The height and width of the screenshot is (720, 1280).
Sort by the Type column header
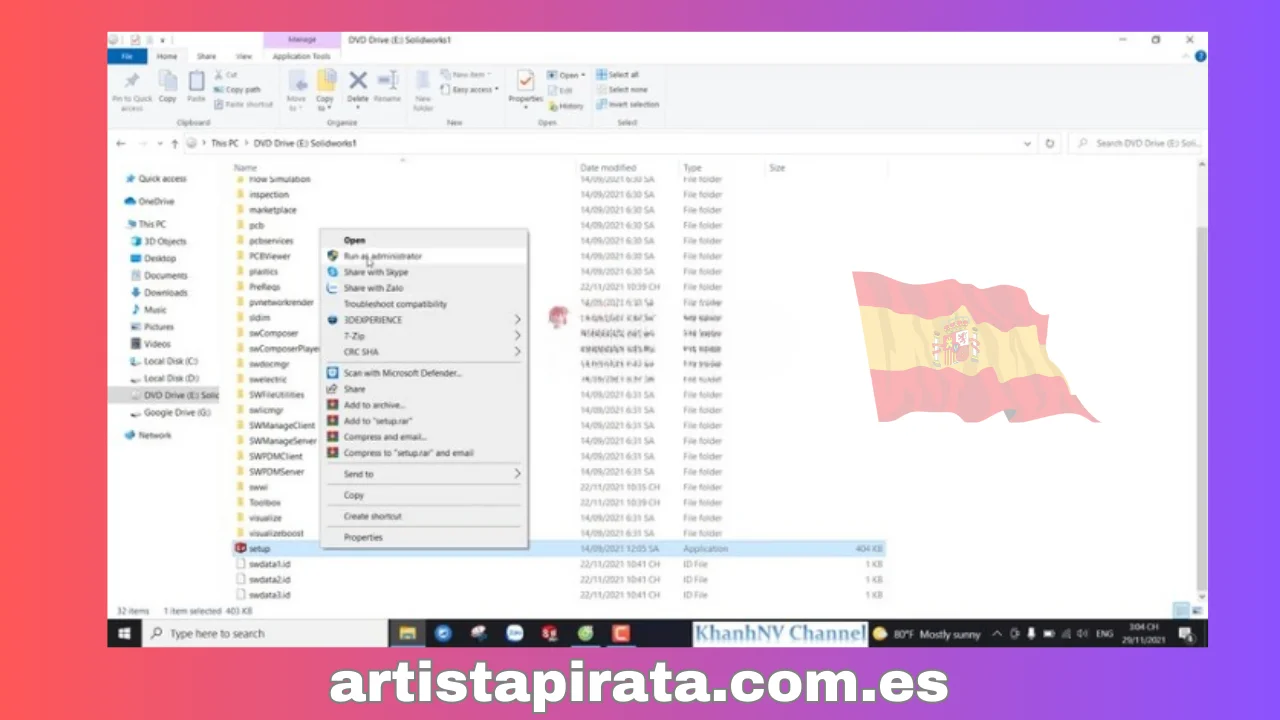click(692, 168)
